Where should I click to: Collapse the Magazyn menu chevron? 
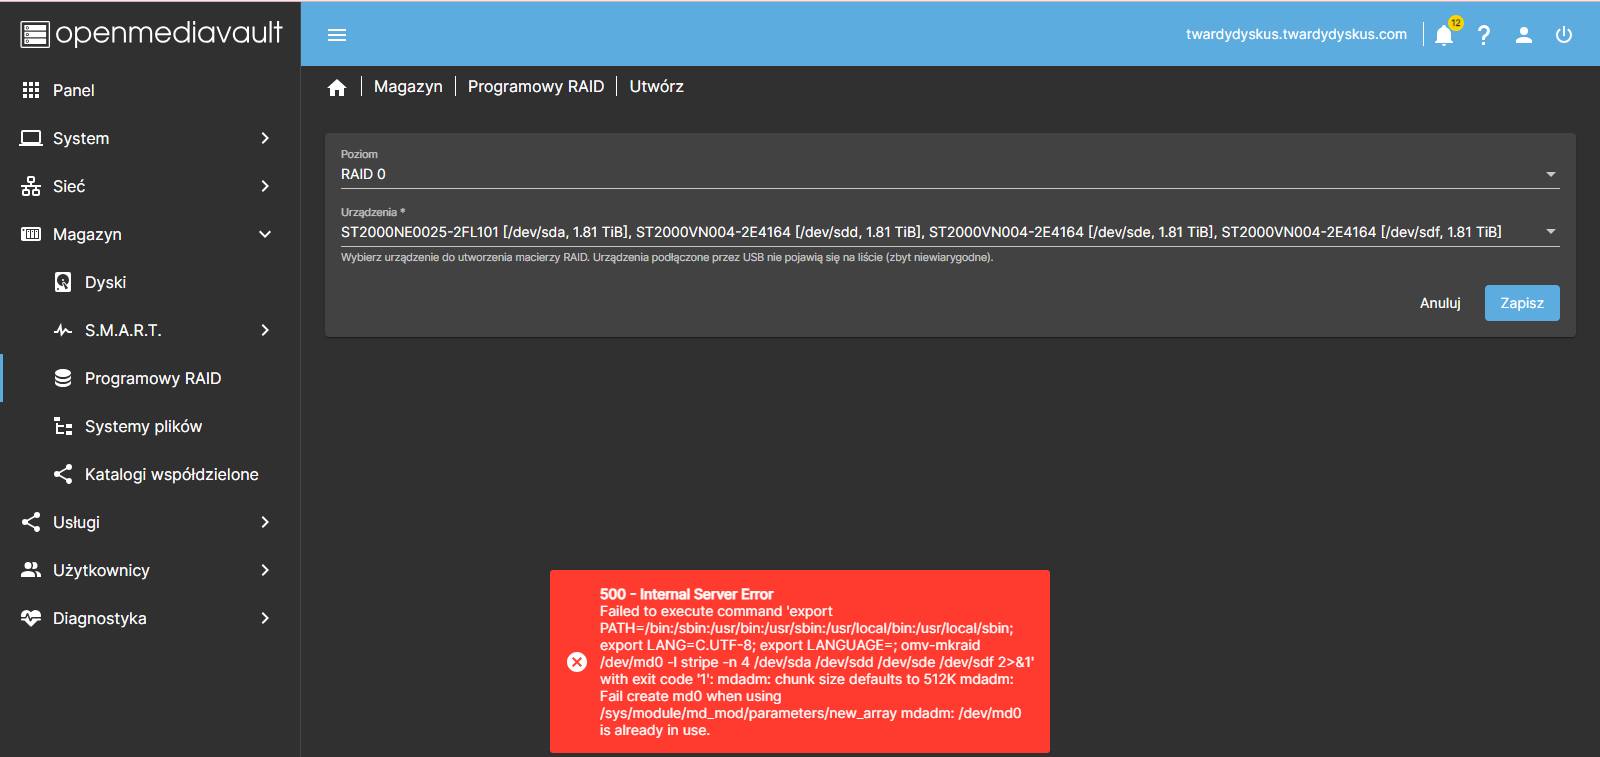pos(265,234)
